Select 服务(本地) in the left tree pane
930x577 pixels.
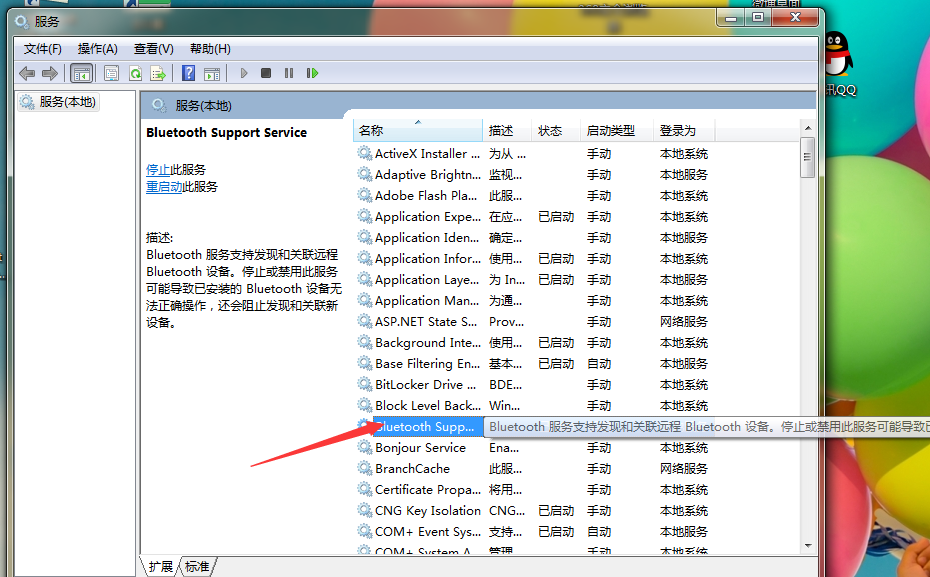58,102
